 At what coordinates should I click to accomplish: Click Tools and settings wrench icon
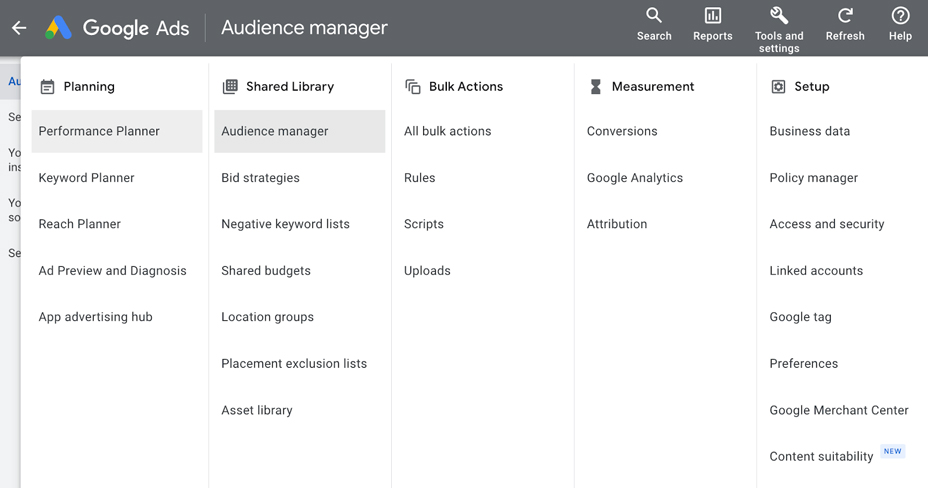tap(779, 15)
